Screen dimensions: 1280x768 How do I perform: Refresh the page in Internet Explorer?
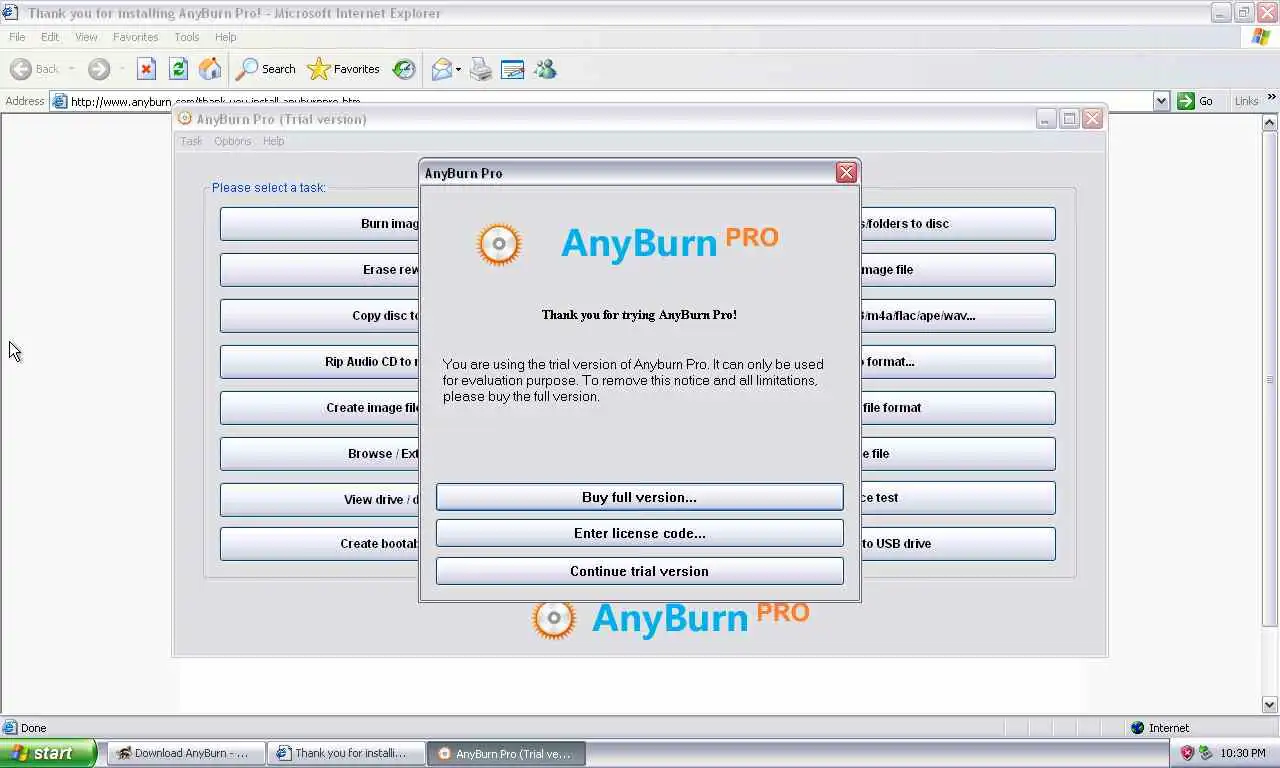point(178,69)
